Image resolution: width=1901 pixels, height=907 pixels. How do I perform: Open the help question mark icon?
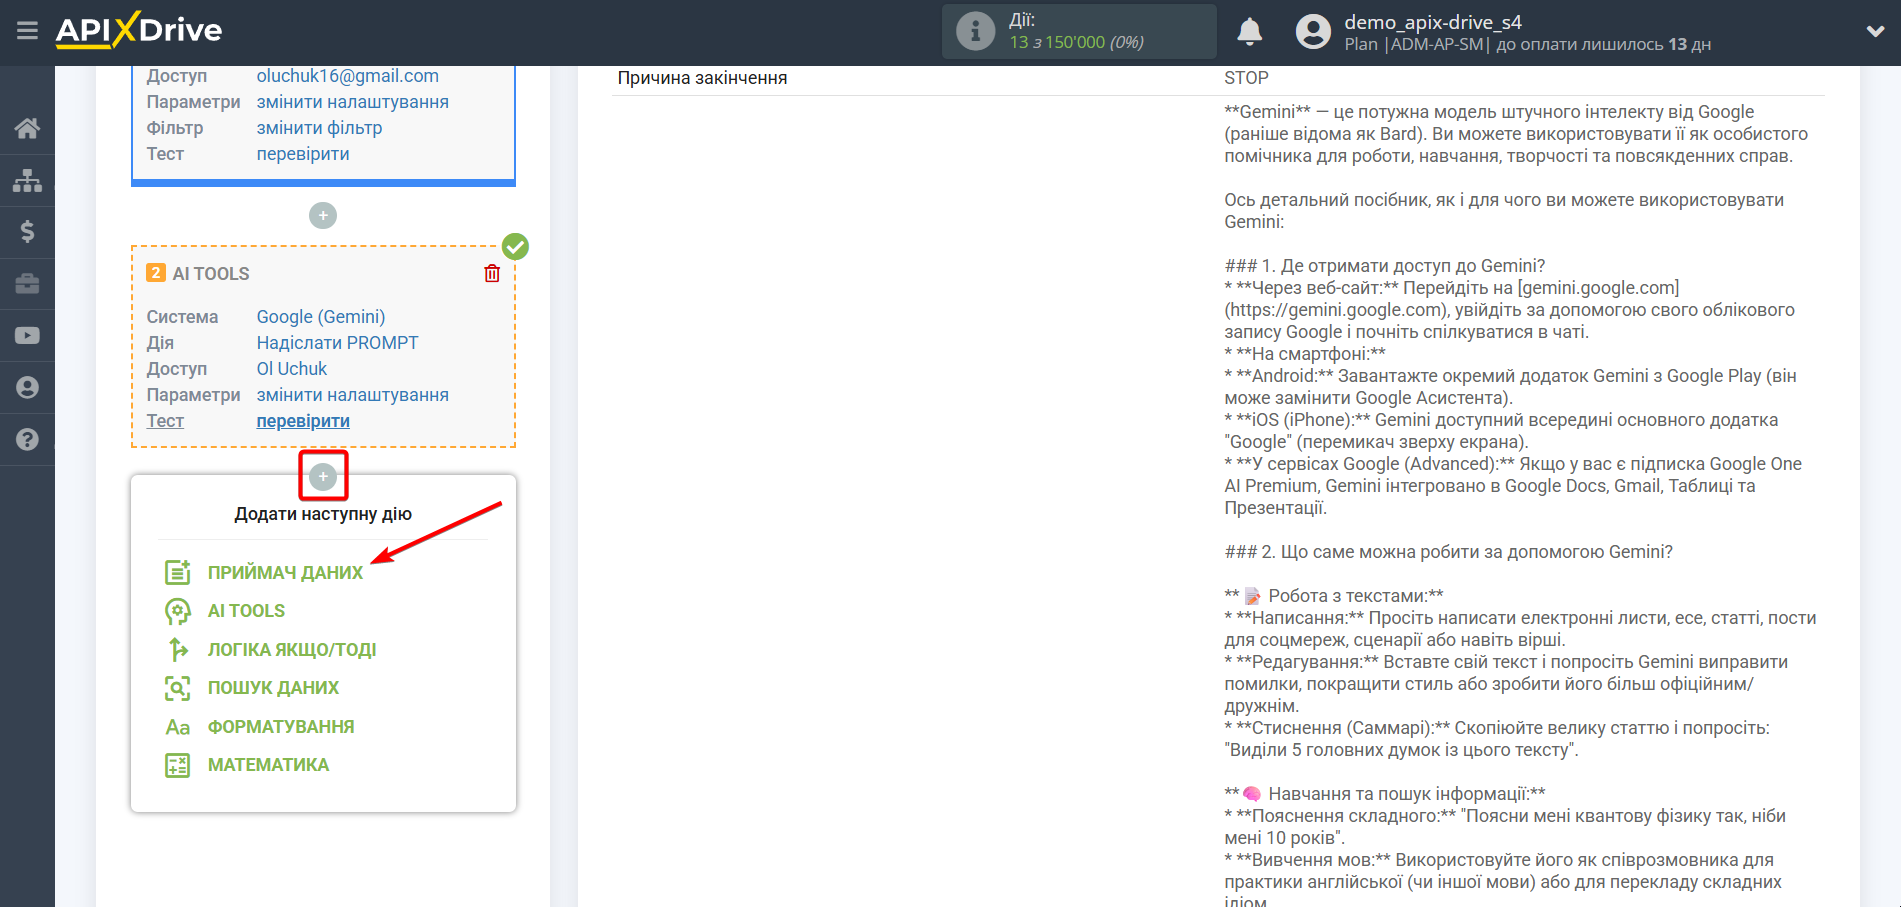point(27,439)
